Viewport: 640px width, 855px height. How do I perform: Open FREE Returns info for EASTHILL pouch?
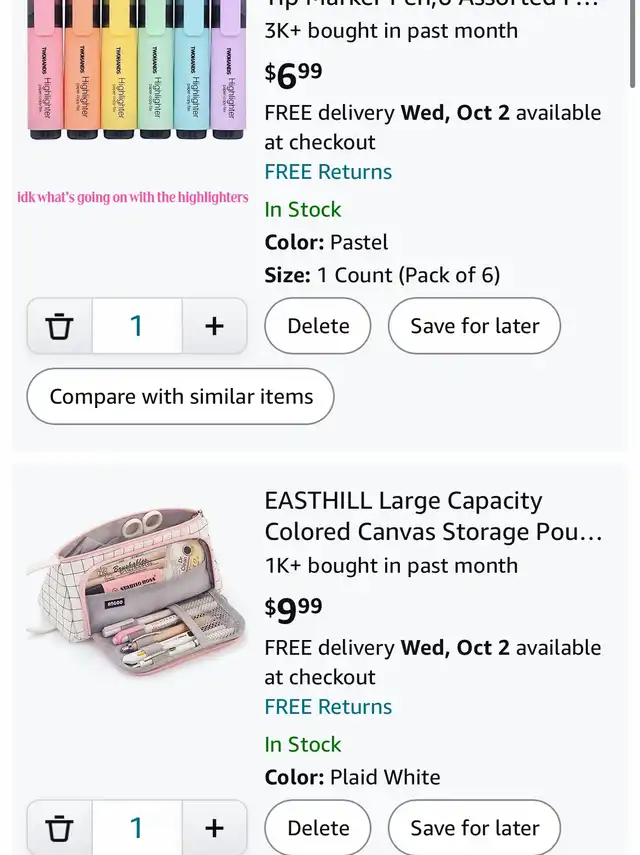click(x=328, y=707)
